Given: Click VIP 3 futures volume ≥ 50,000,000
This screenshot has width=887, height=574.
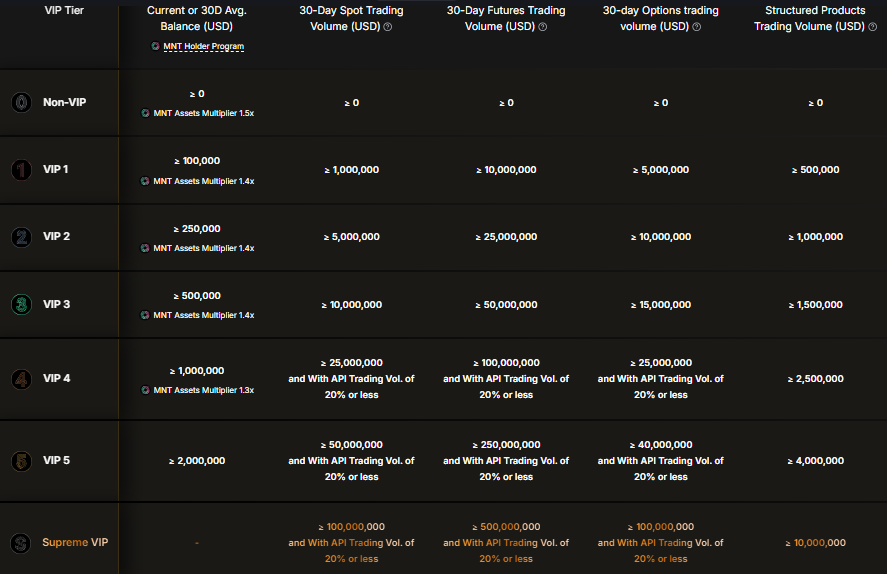Looking at the screenshot, I should pos(506,305).
